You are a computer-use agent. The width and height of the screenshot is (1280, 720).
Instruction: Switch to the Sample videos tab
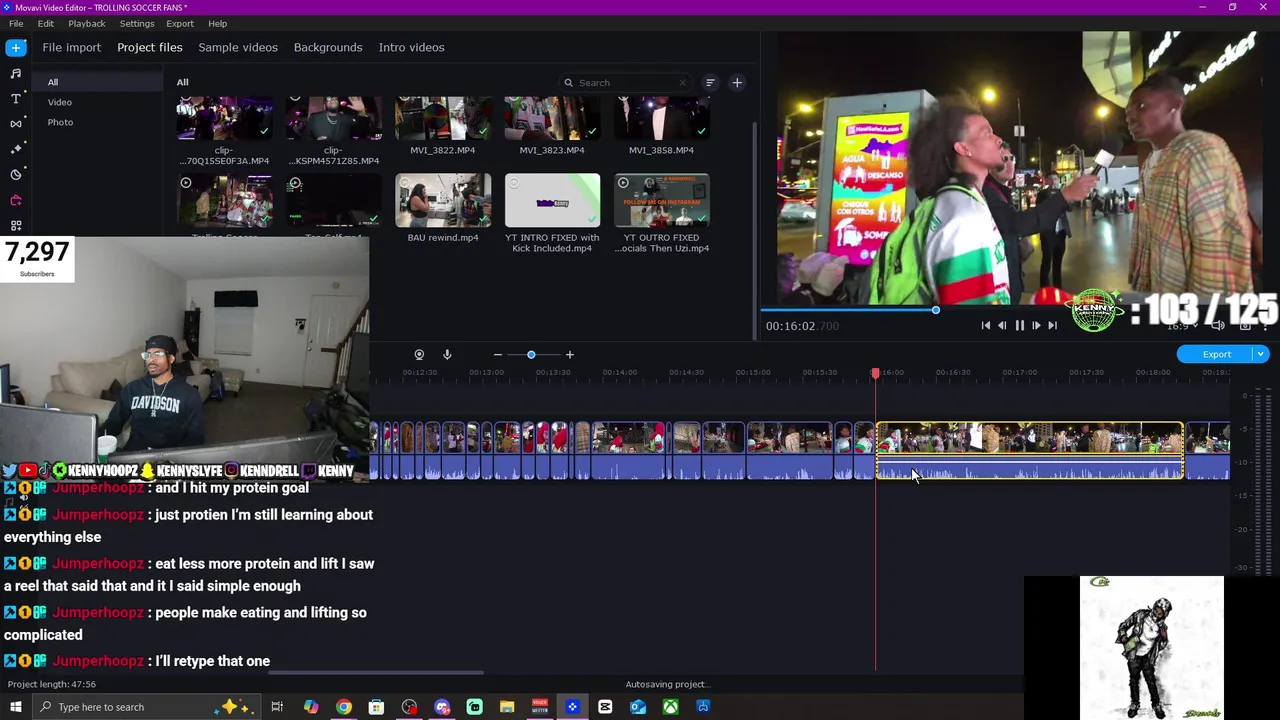pyautogui.click(x=238, y=47)
